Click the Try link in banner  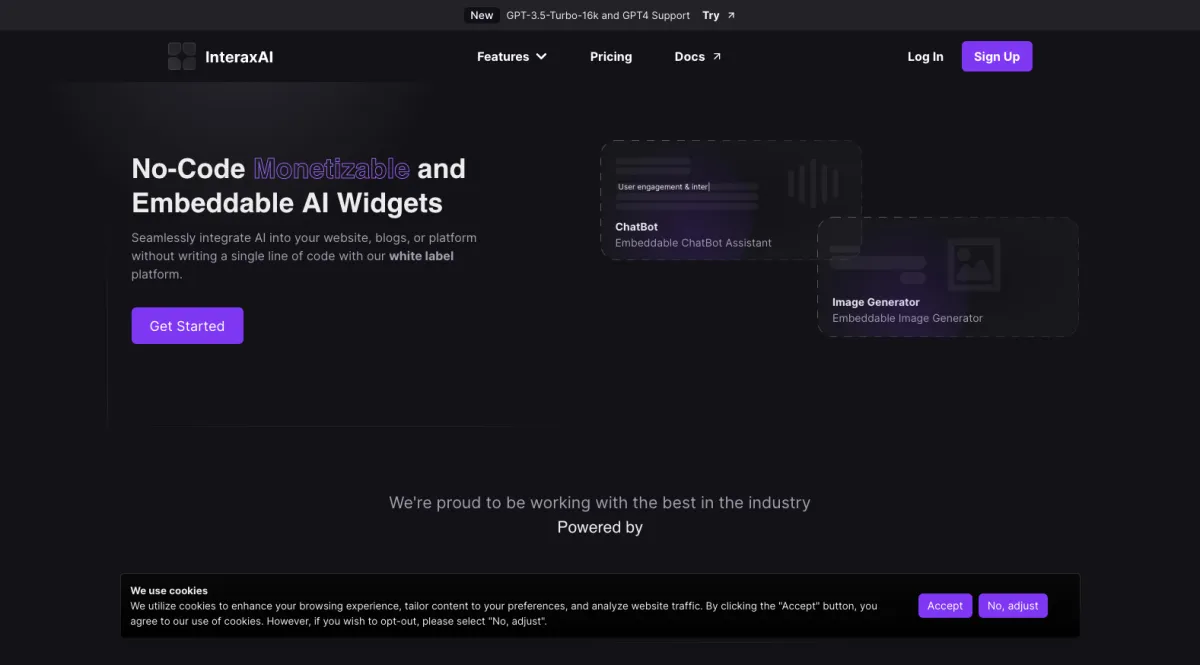pos(719,15)
